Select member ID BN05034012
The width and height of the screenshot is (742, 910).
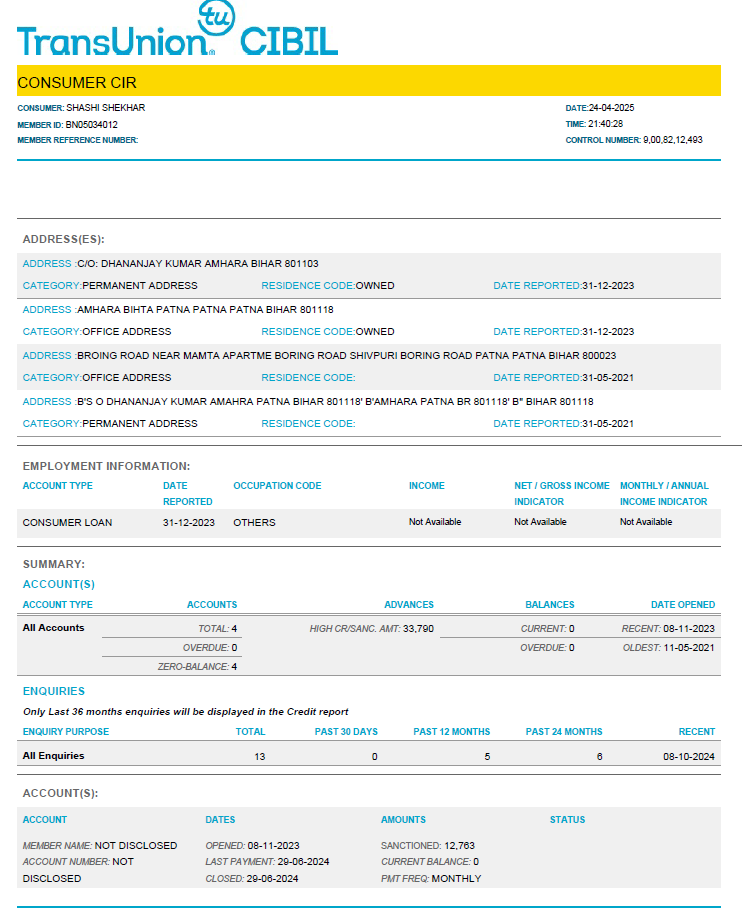click(92, 125)
